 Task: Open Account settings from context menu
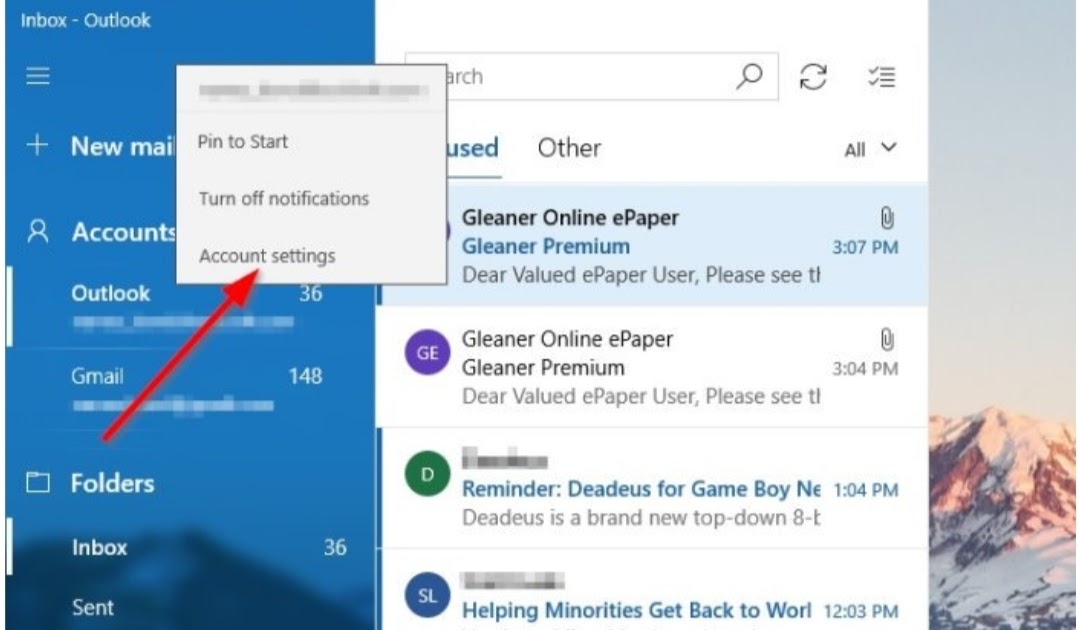[x=267, y=255]
